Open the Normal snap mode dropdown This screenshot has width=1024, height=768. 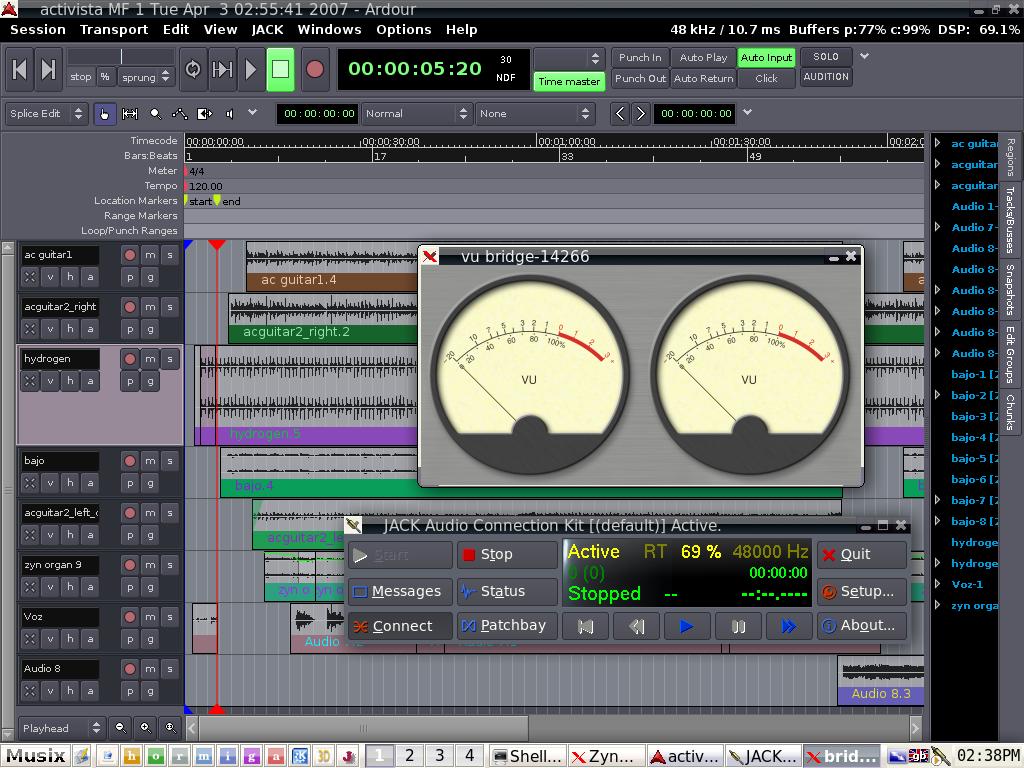coord(415,114)
